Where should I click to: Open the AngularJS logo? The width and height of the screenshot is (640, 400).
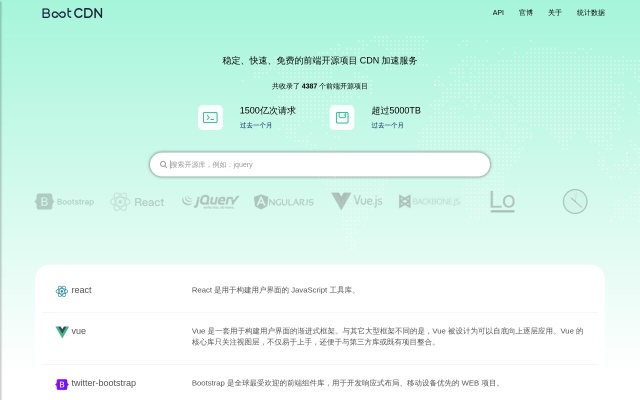tap(284, 201)
